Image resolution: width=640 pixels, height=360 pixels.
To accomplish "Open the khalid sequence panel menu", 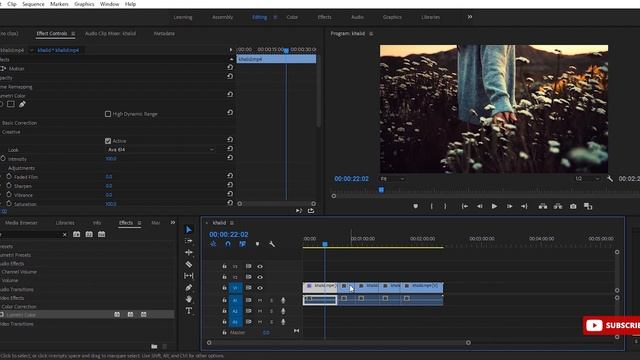I will tap(232, 223).
